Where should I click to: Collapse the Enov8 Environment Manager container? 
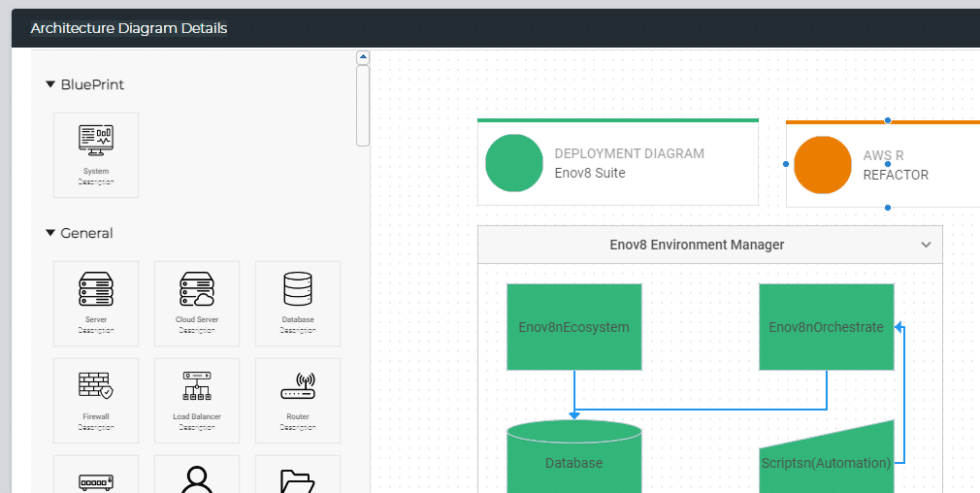point(926,245)
